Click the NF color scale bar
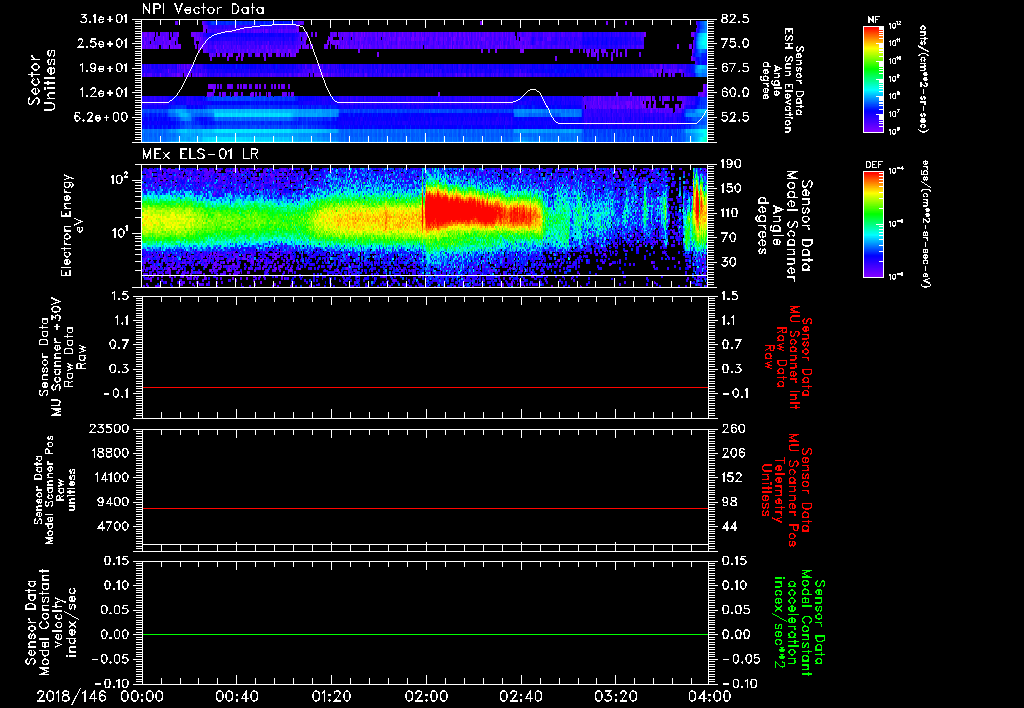 click(x=873, y=79)
